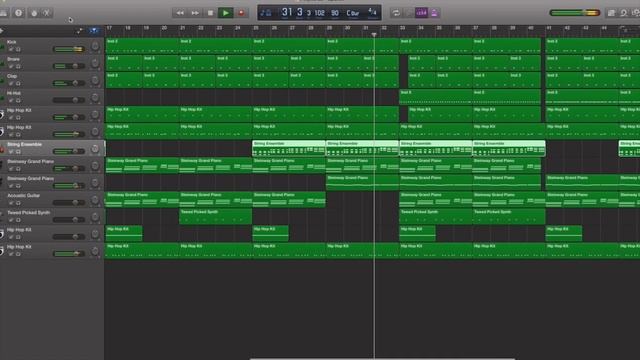This screenshot has width=640, height=360.
Task: Click the Clap track pan knob
Action: tap(95, 80)
